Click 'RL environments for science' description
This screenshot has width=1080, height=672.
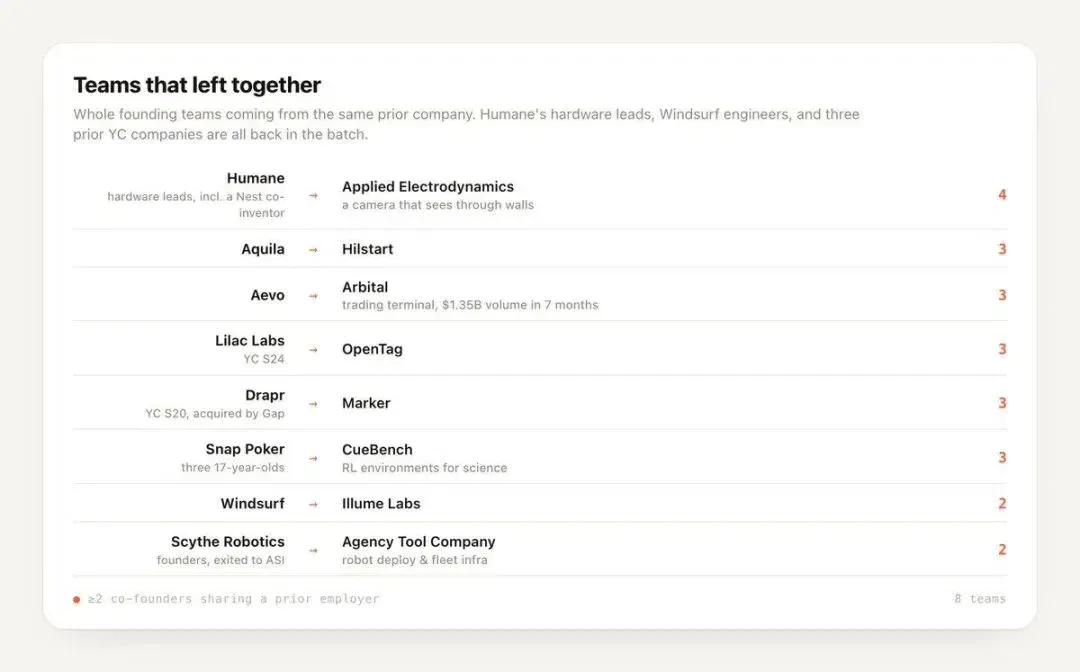pos(424,468)
